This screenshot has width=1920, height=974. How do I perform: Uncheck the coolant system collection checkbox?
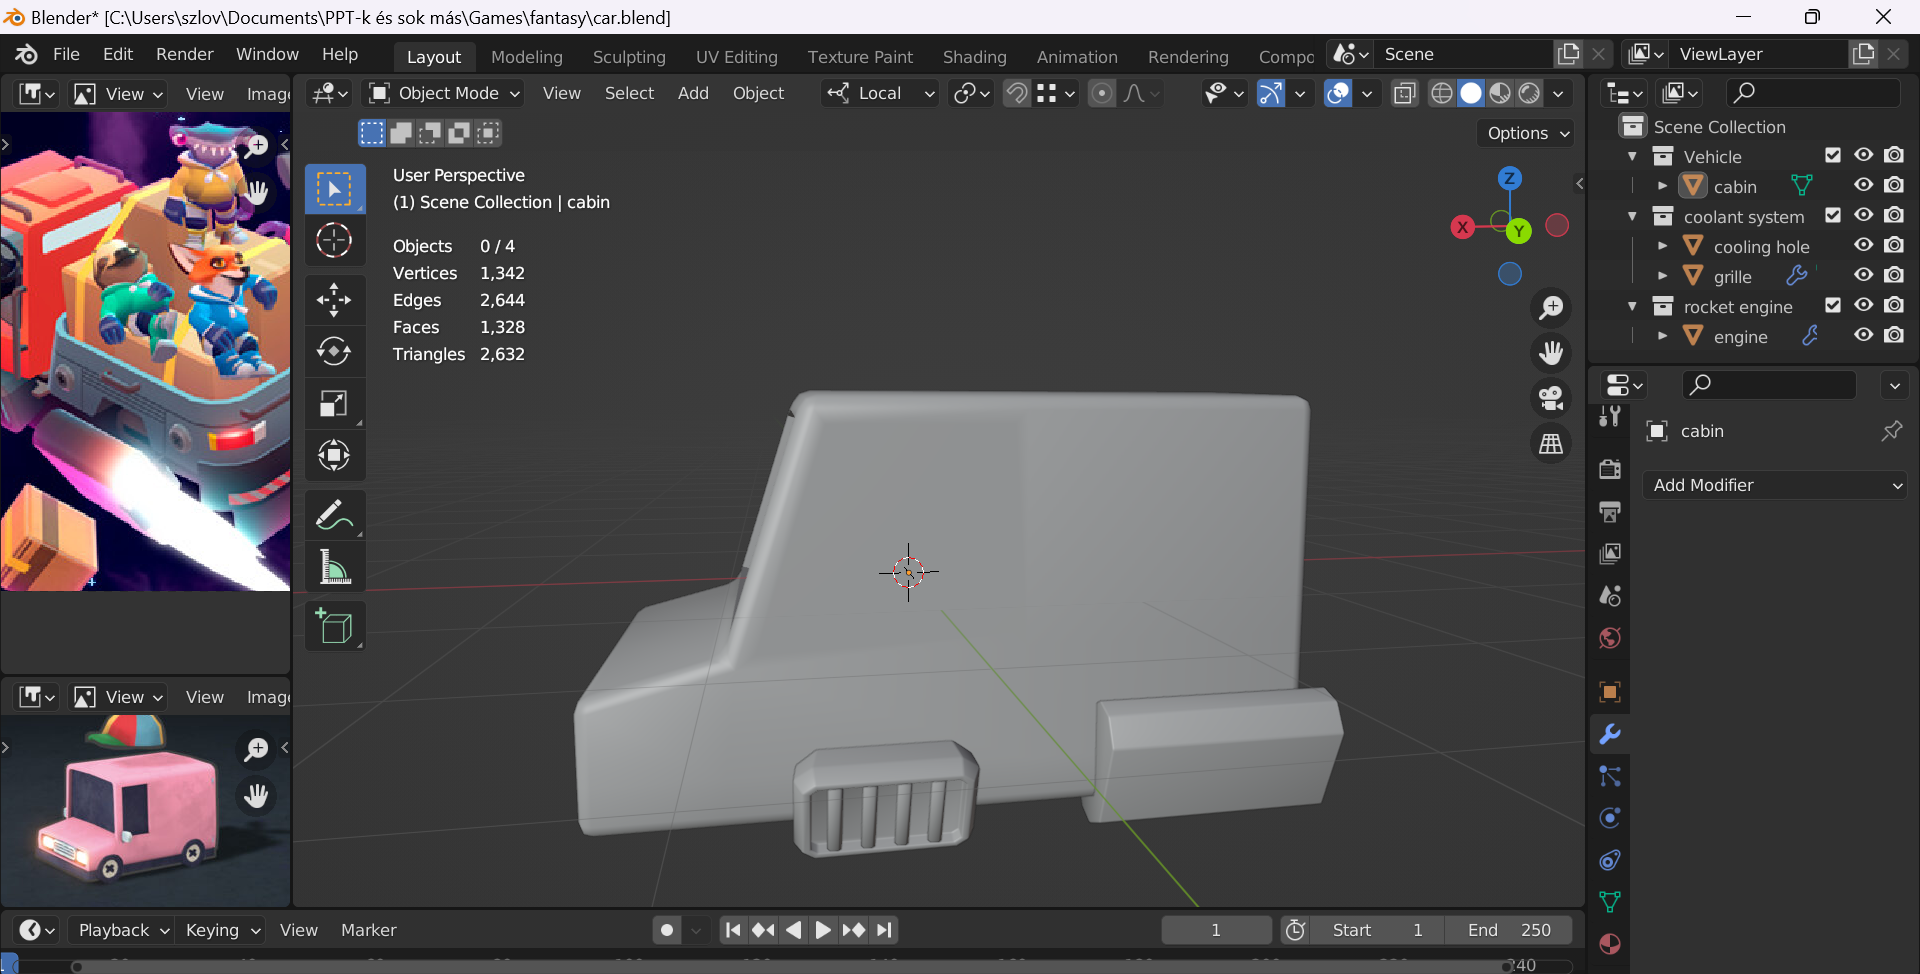pos(1833,215)
